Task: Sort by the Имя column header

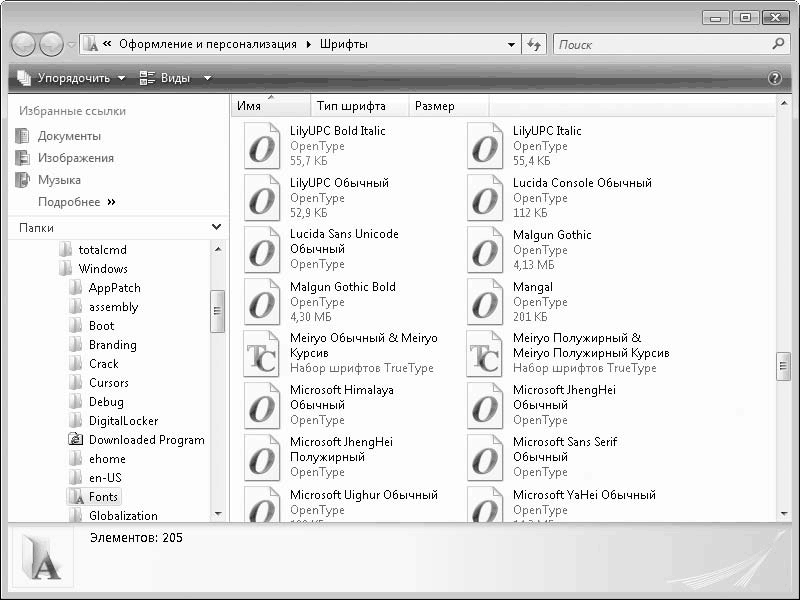Action: point(250,106)
